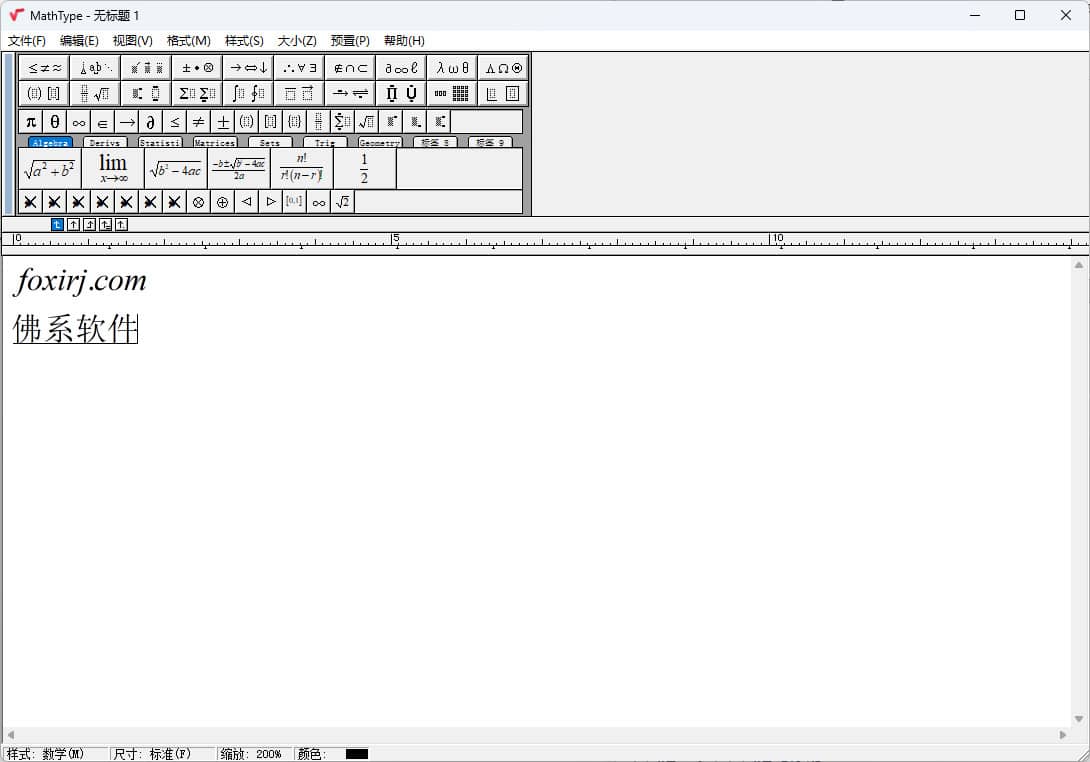Open the 视图(V) menu
This screenshot has height=762, width=1090.
(132, 40)
